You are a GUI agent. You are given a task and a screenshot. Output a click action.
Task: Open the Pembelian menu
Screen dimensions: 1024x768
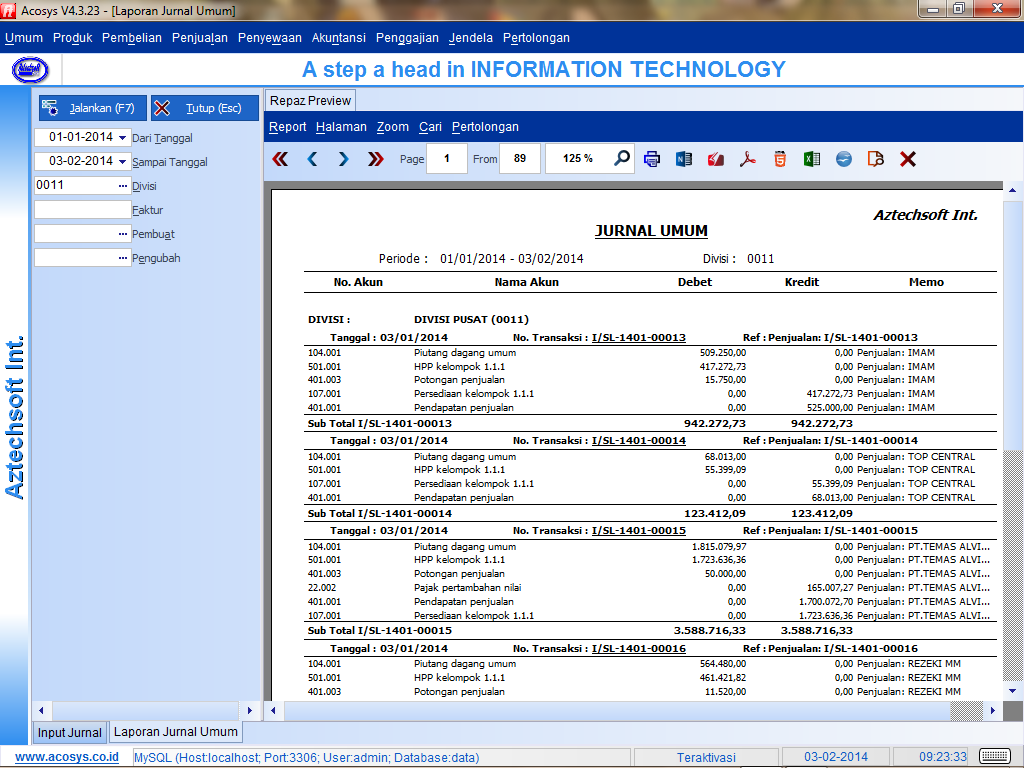tap(131, 38)
